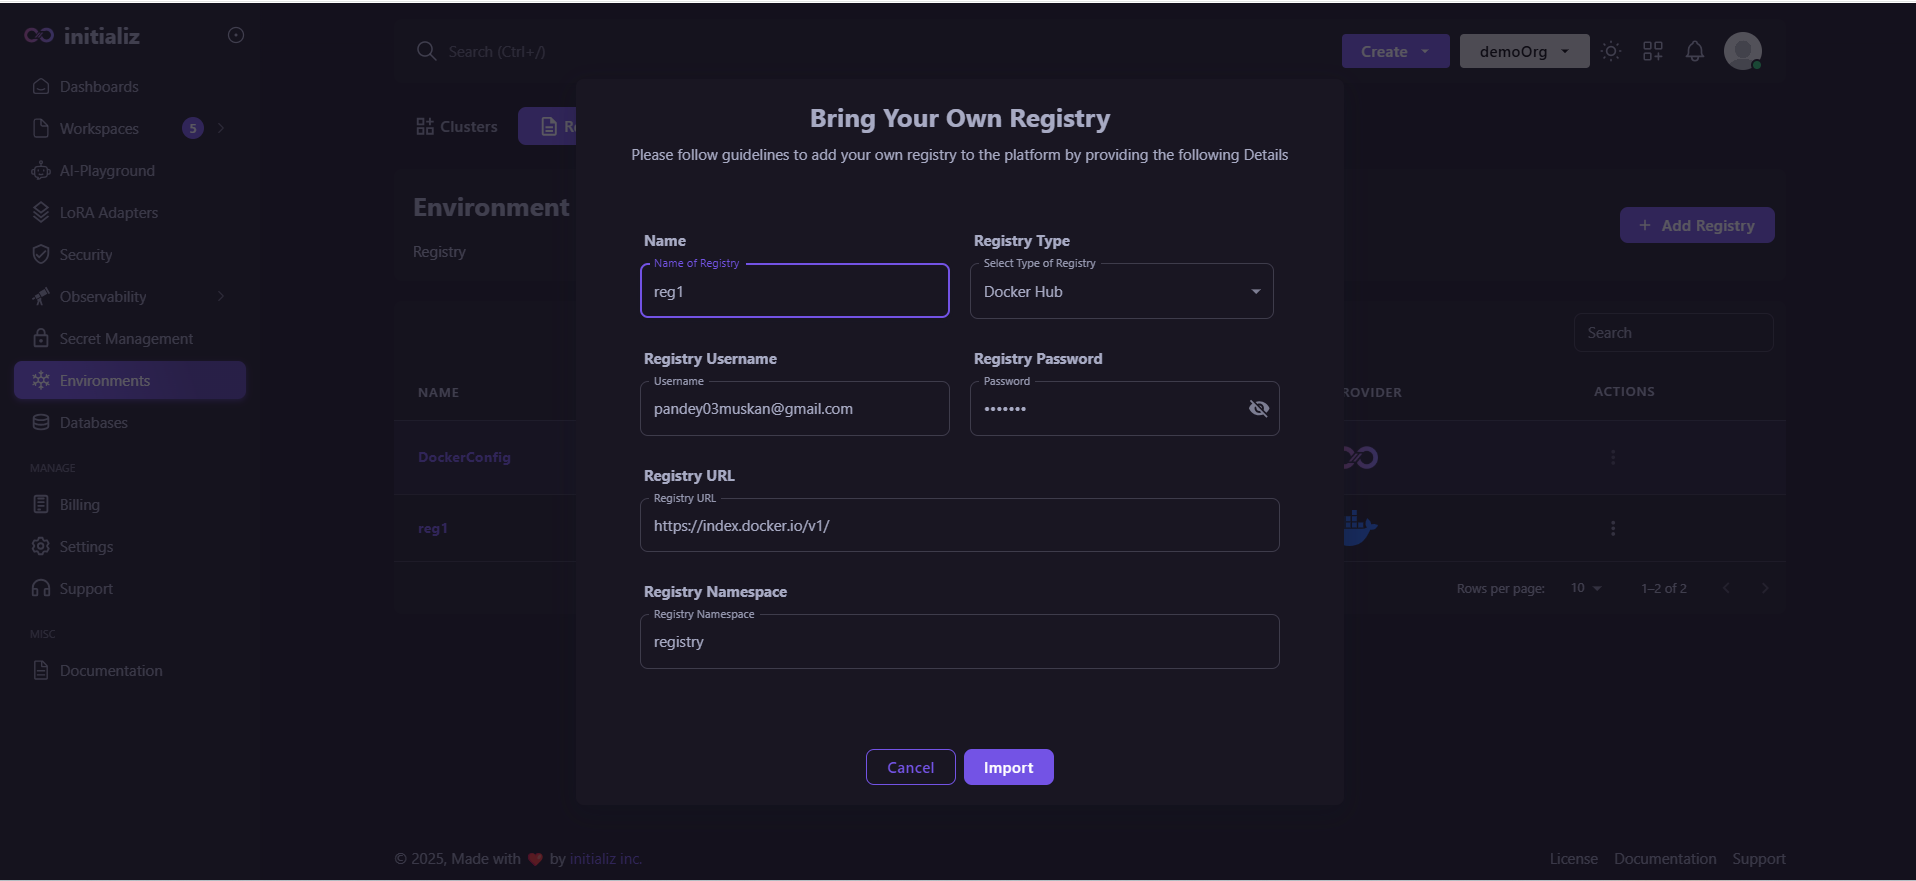Click the Add Registry button

1697,225
